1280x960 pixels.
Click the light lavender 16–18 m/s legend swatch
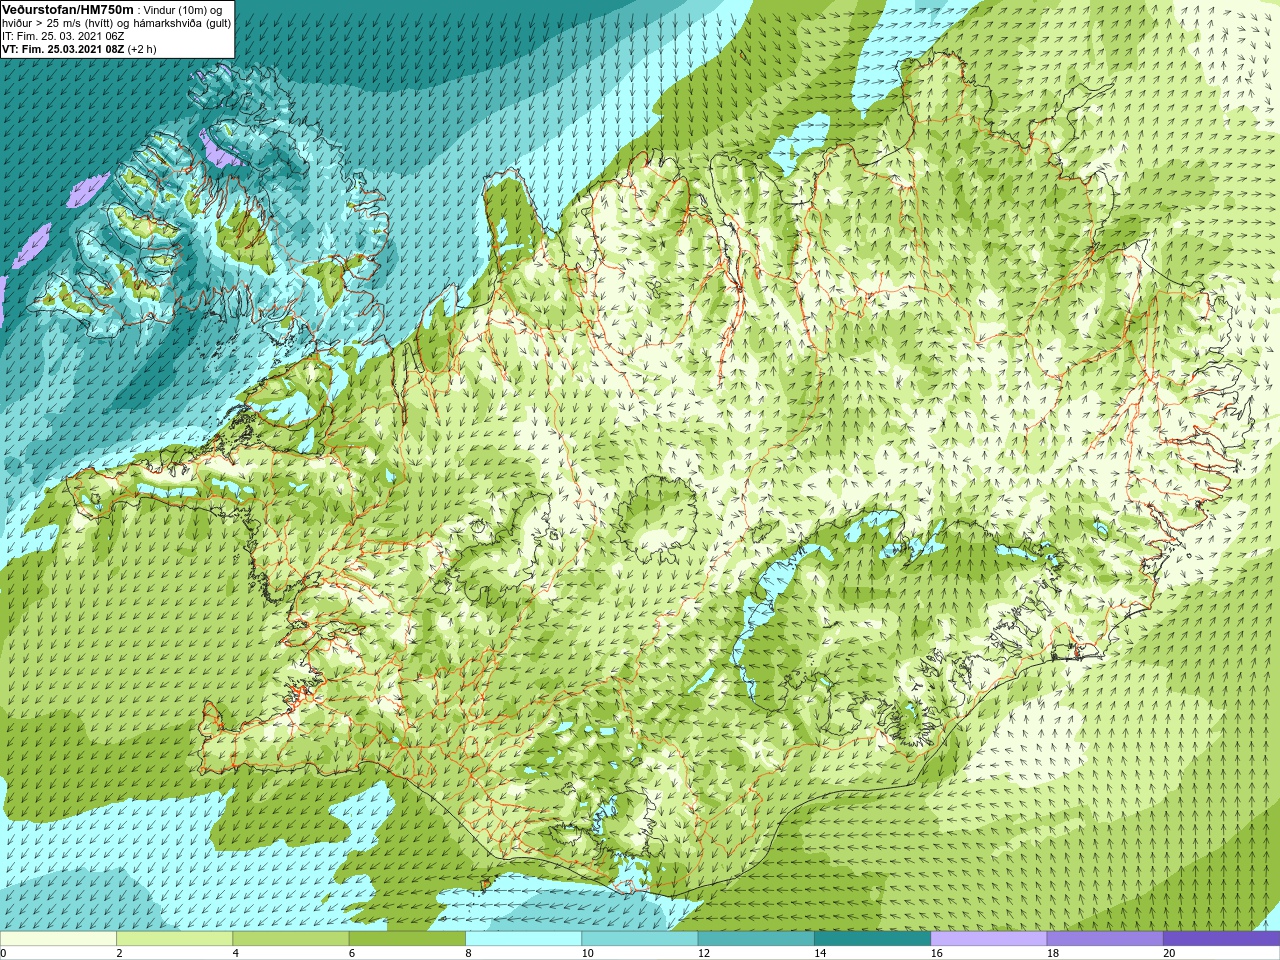pos(988,939)
